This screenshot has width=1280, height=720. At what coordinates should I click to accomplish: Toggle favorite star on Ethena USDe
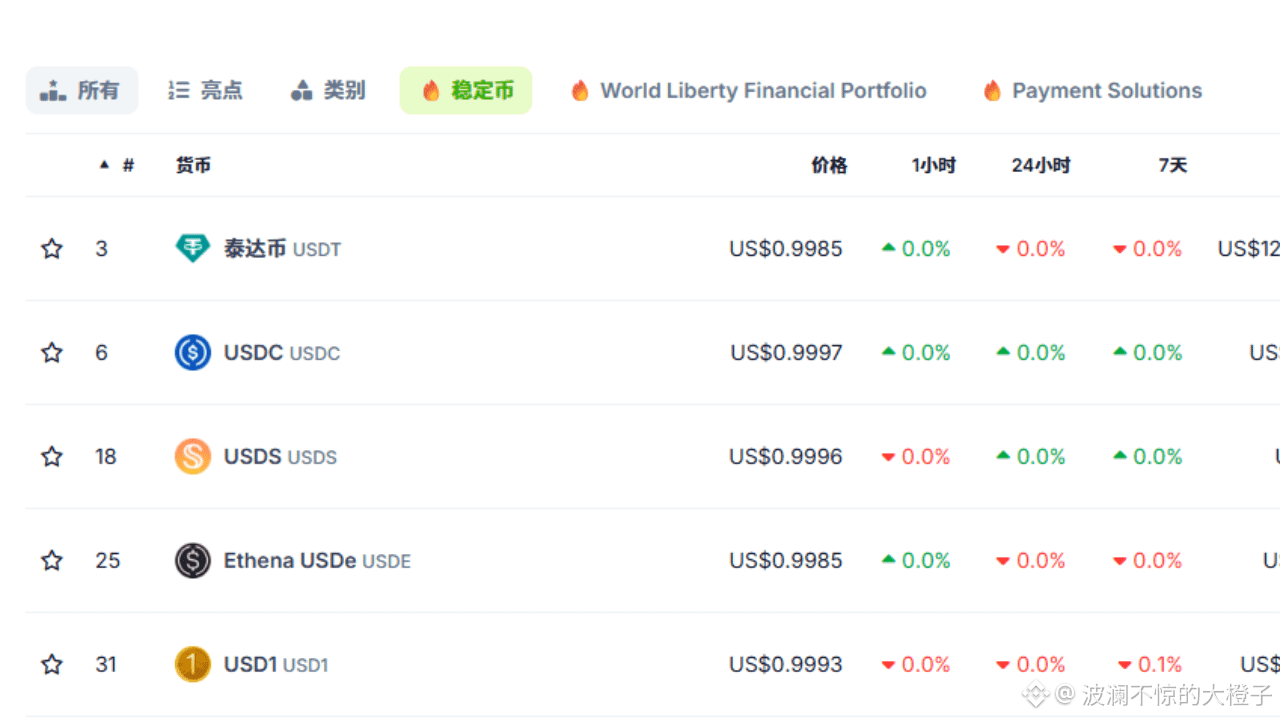(x=52, y=560)
